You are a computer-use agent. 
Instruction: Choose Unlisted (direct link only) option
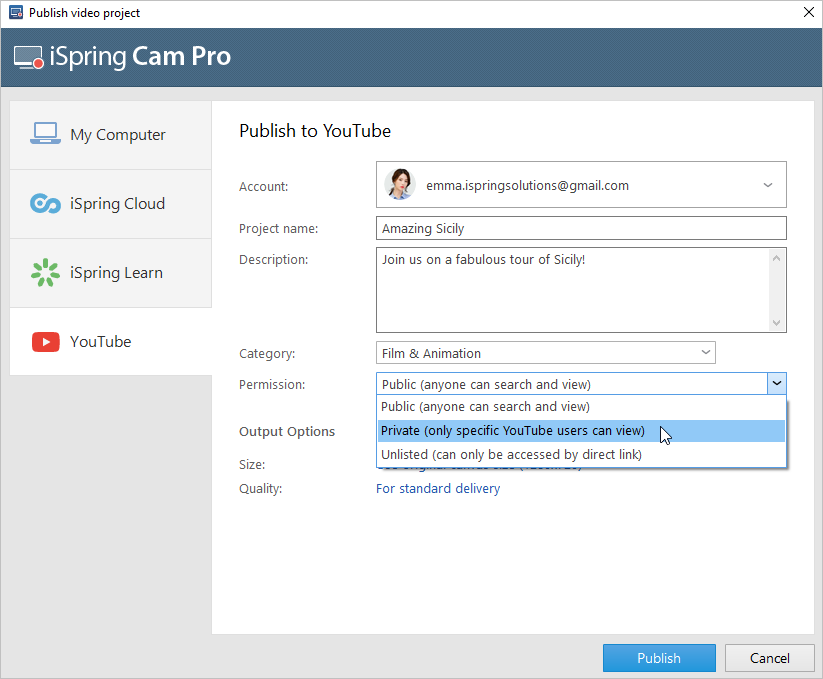click(x=581, y=454)
